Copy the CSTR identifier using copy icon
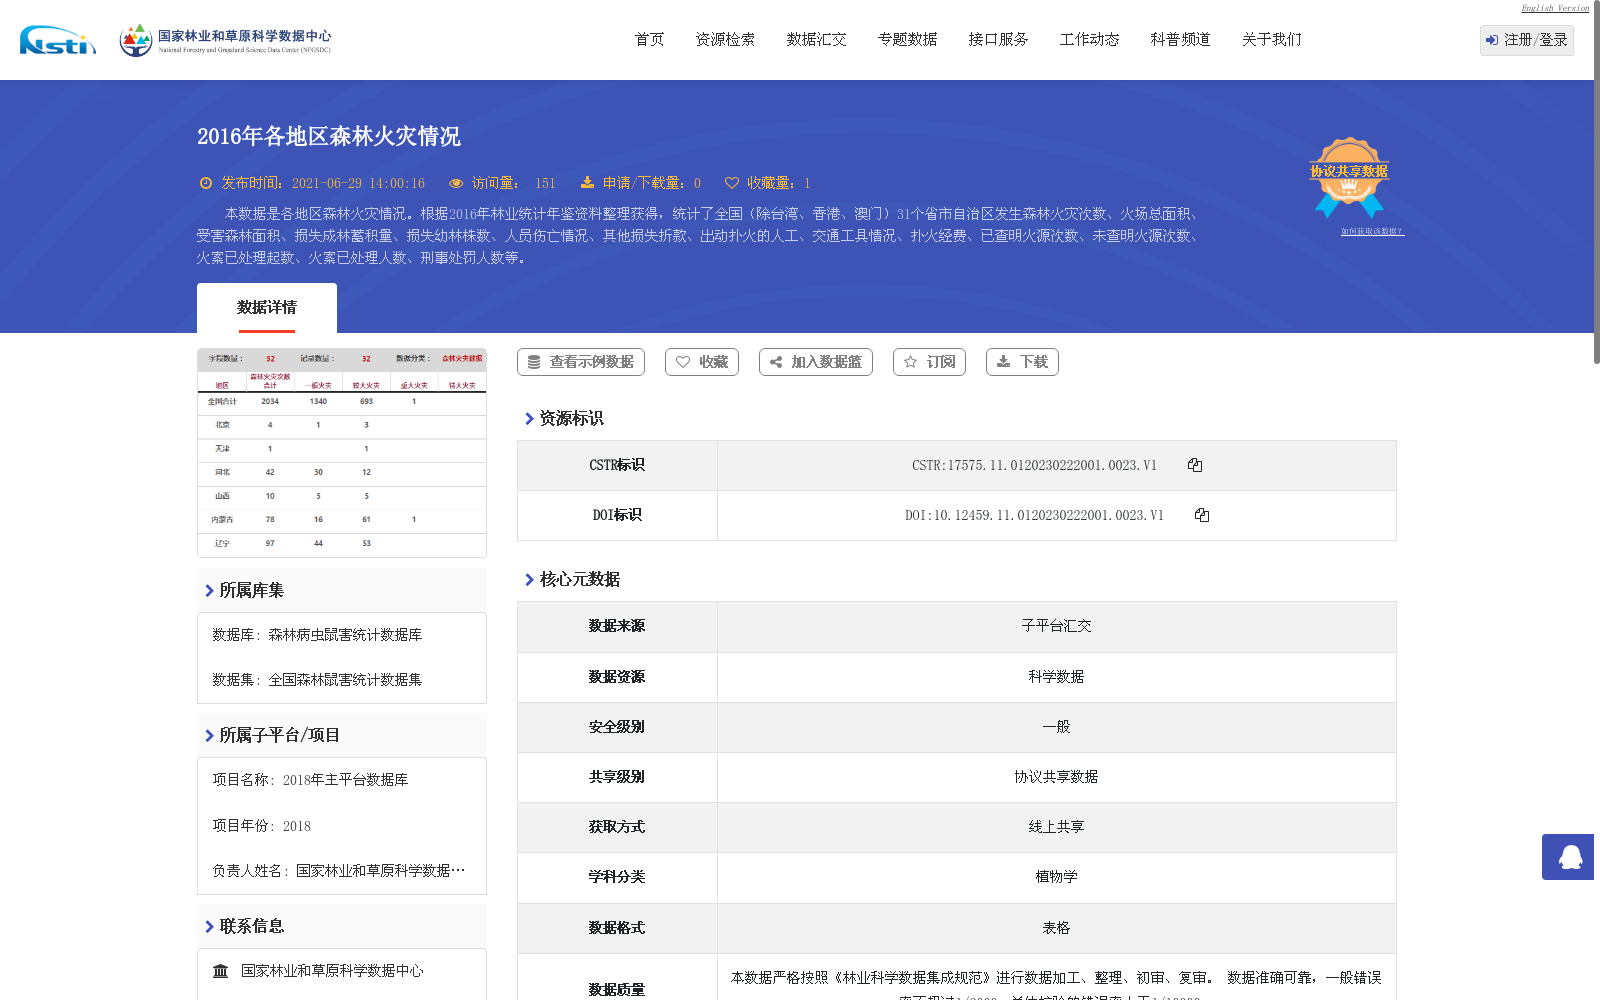This screenshot has height=1000, width=1600. click(1195, 465)
